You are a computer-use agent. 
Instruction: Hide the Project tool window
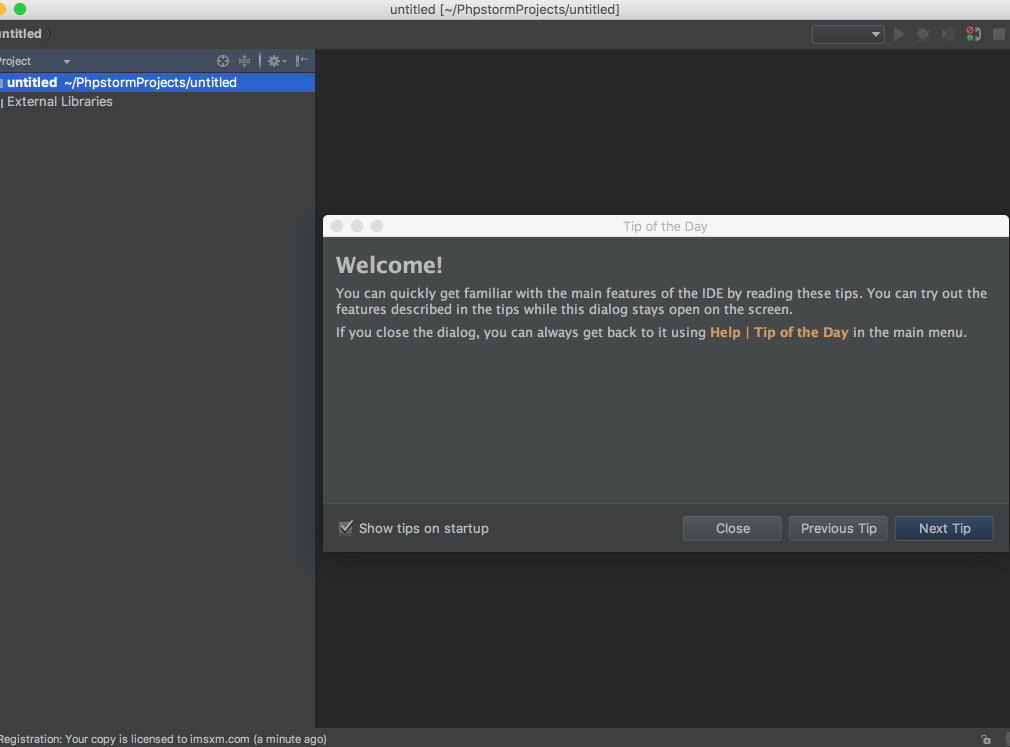pos(301,61)
